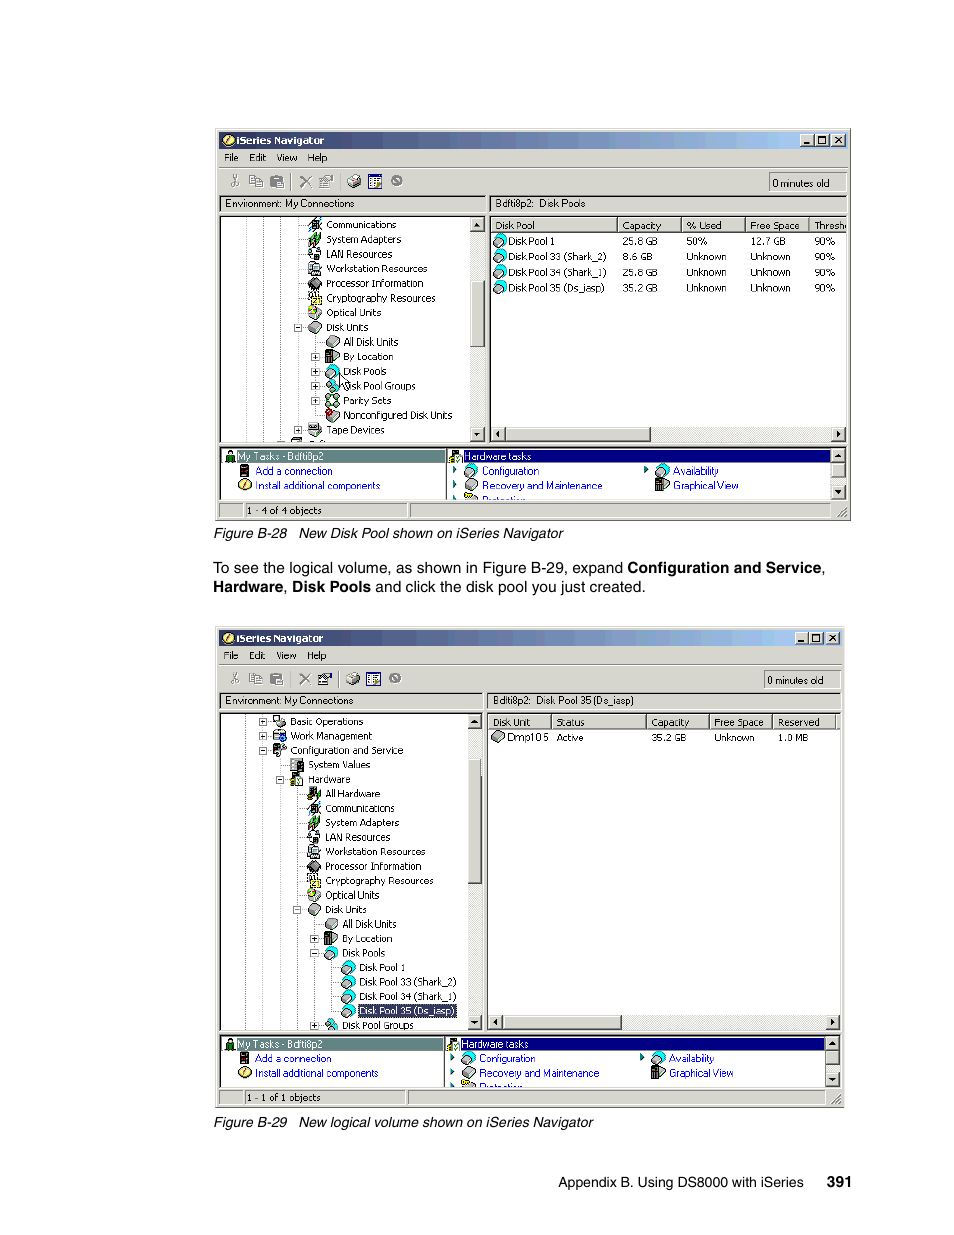
Task: Click the Graphical View icon in Figure B-29 tasks
Action: click(x=658, y=1073)
